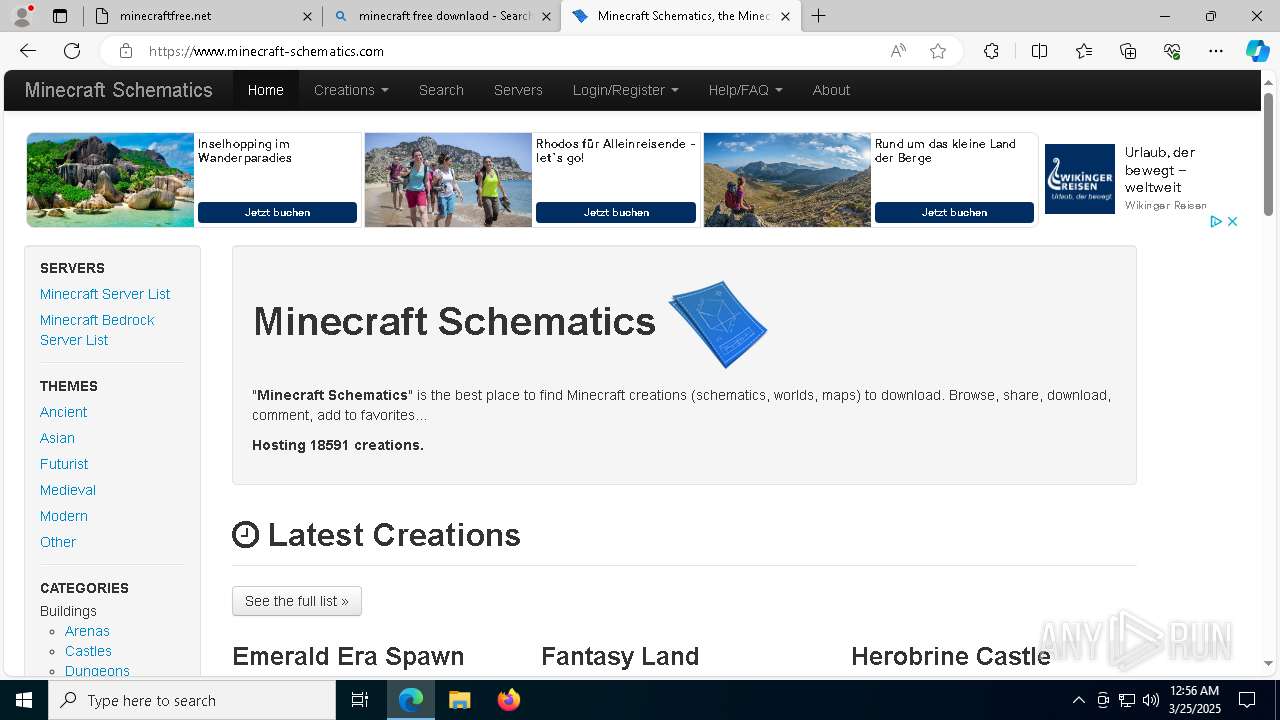1280x720 pixels.
Task: Show hidden tray icons chevron
Action: (x=1078, y=700)
